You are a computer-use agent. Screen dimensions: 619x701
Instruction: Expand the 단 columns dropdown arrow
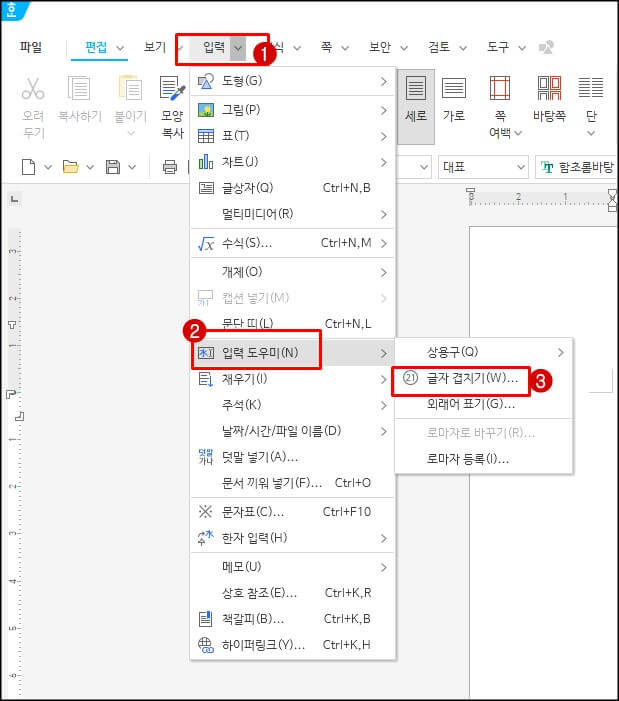click(591, 133)
